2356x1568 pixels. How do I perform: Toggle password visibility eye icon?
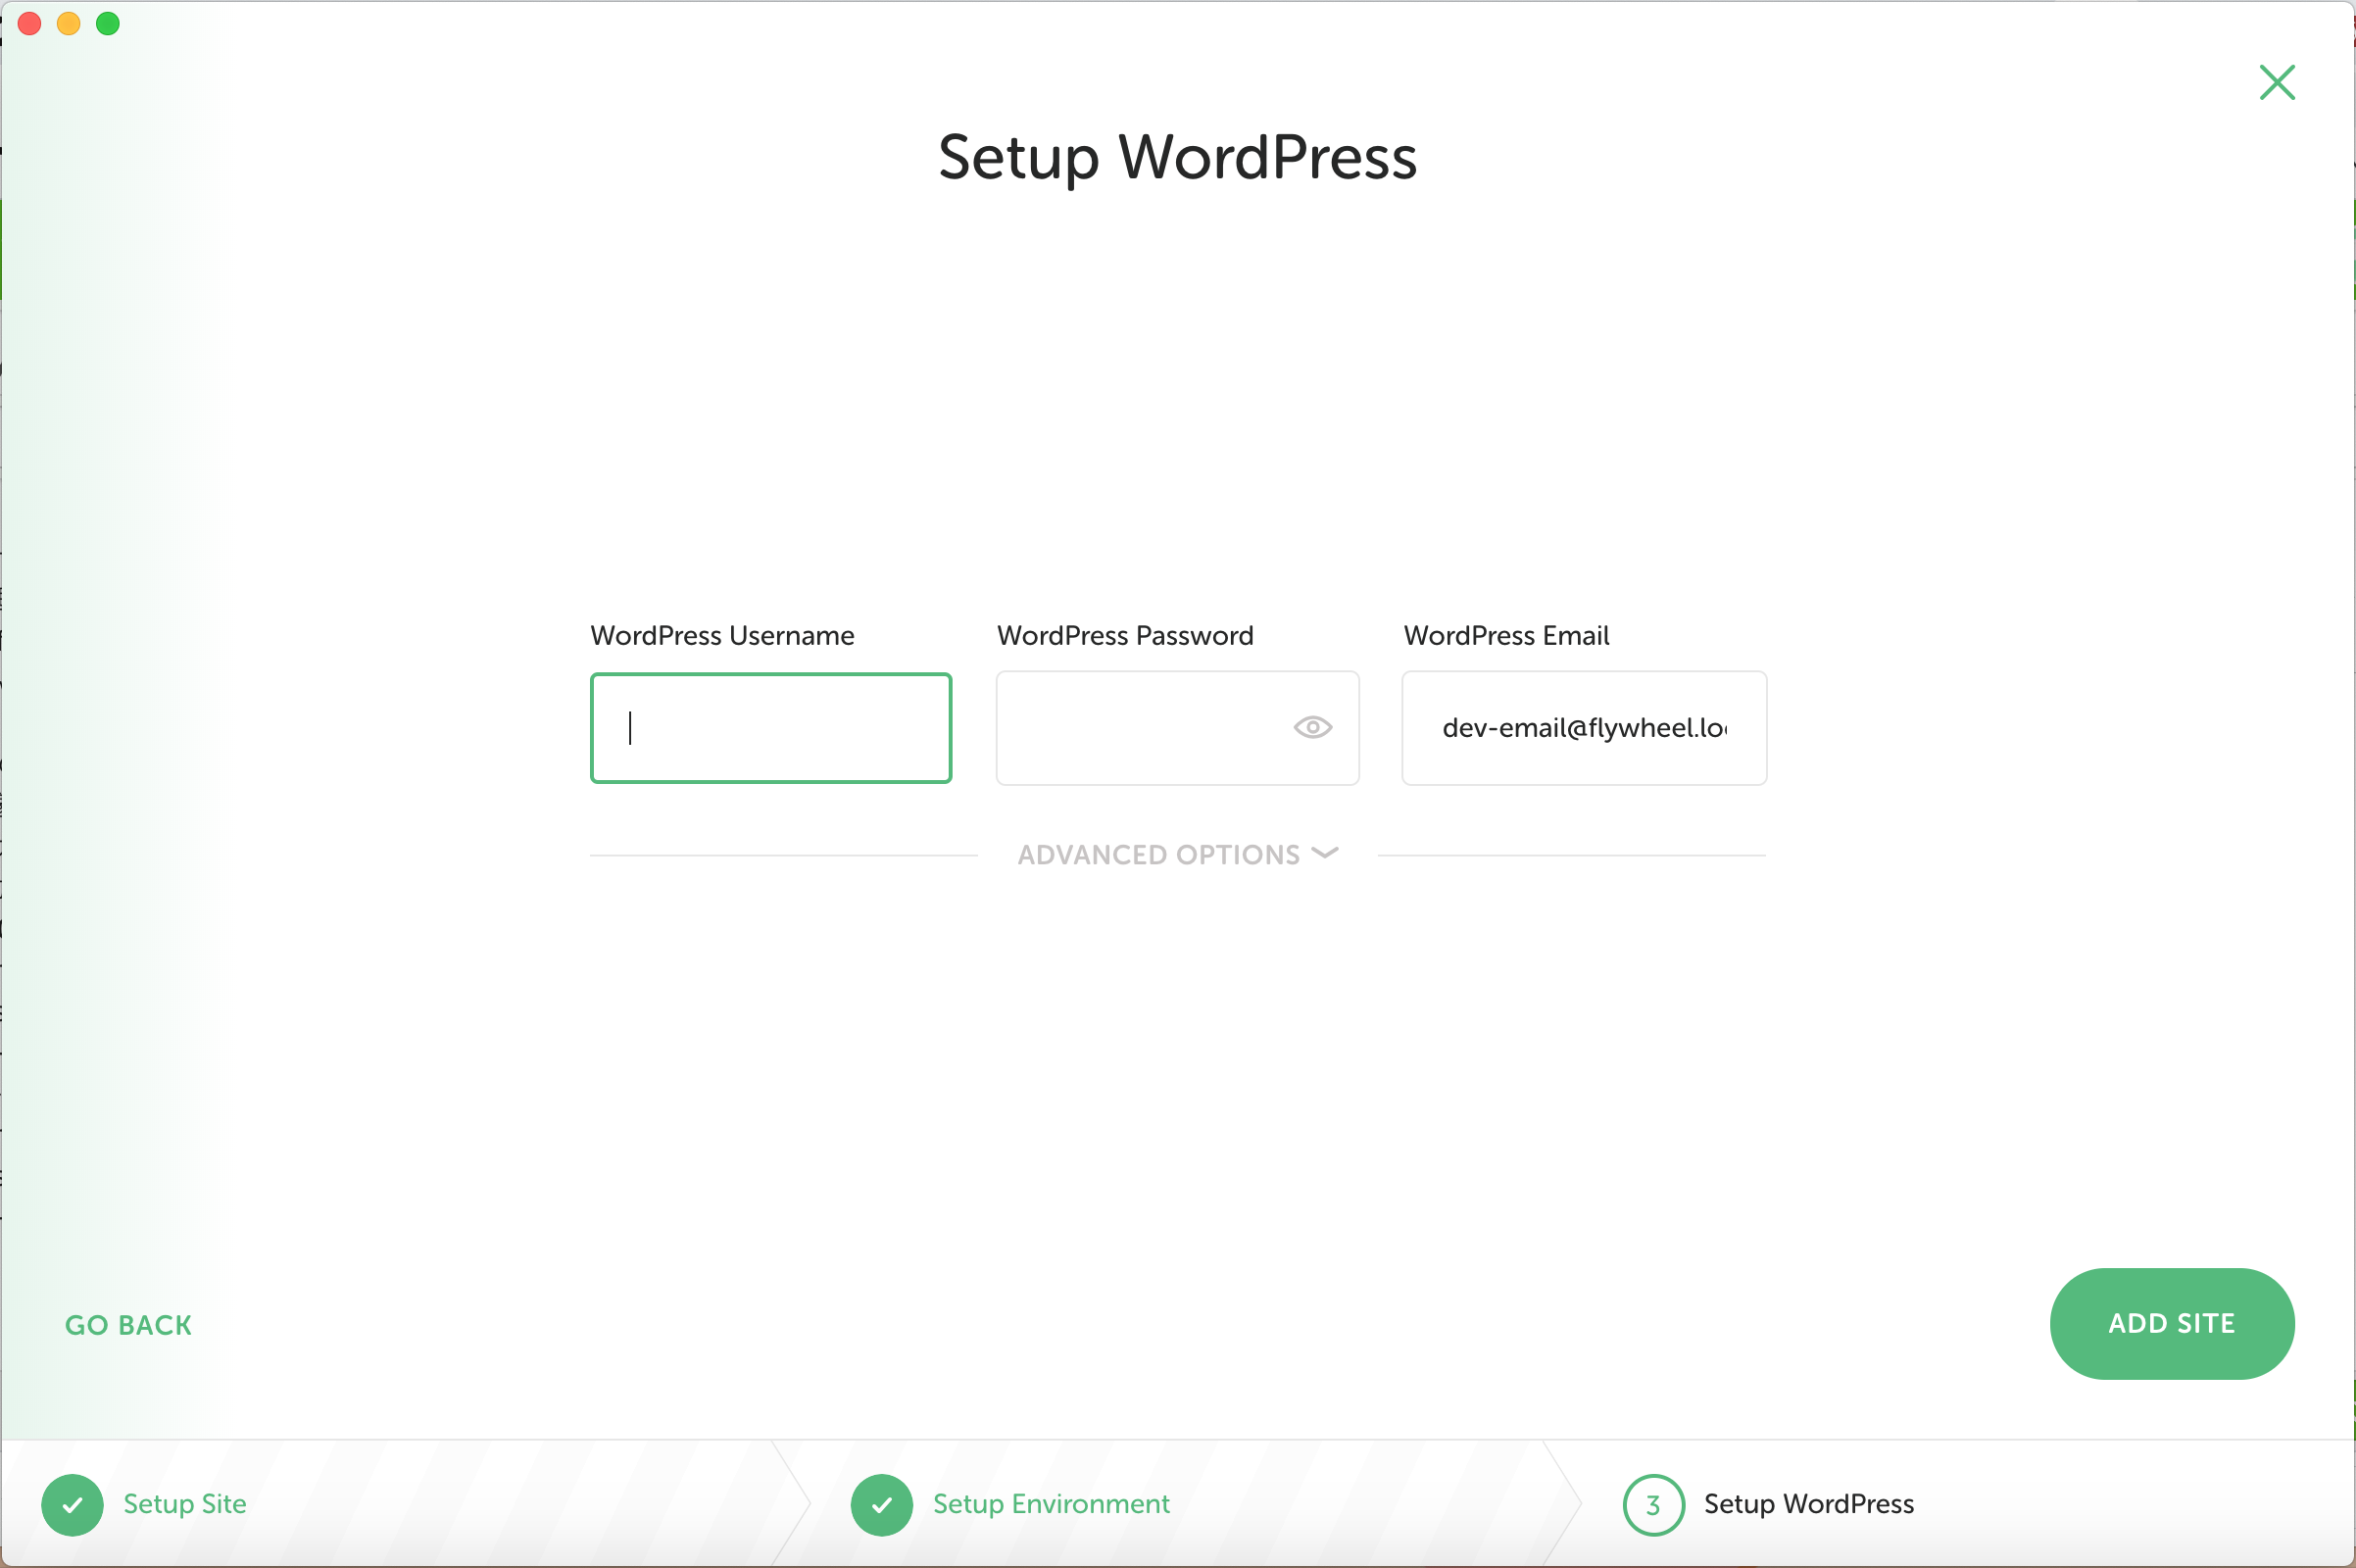click(1312, 727)
